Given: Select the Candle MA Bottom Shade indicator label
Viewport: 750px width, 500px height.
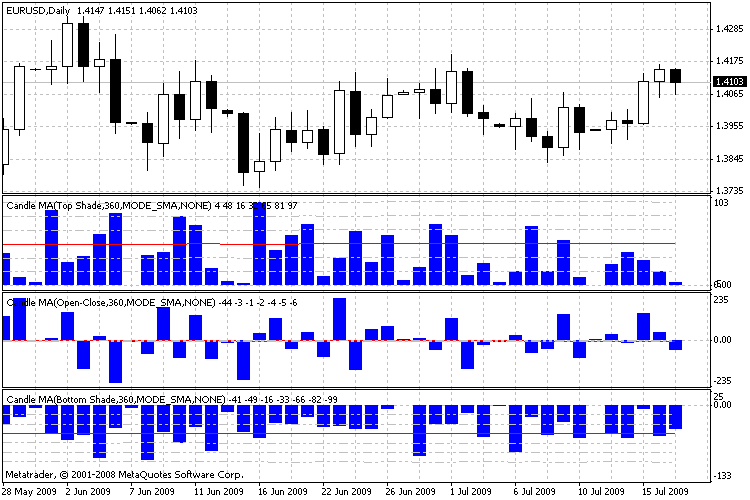Looking at the screenshot, I should pos(115,399).
